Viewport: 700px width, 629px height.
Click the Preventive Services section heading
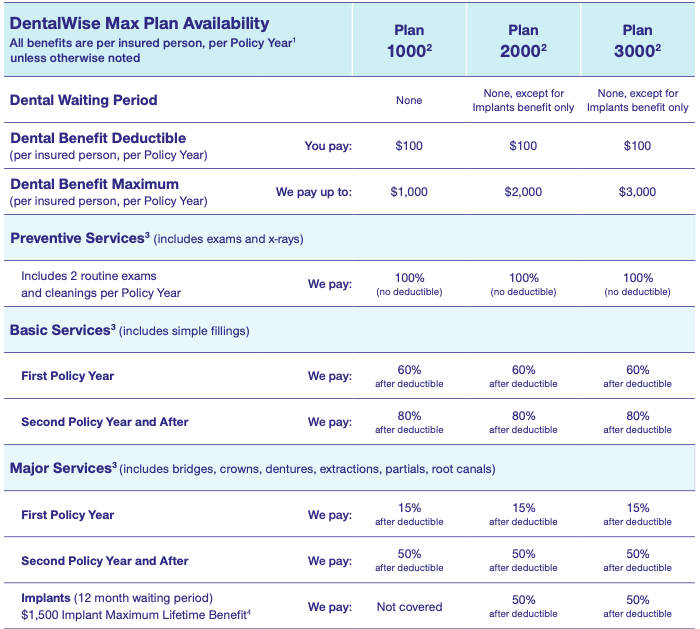click(x=80, y=238)
